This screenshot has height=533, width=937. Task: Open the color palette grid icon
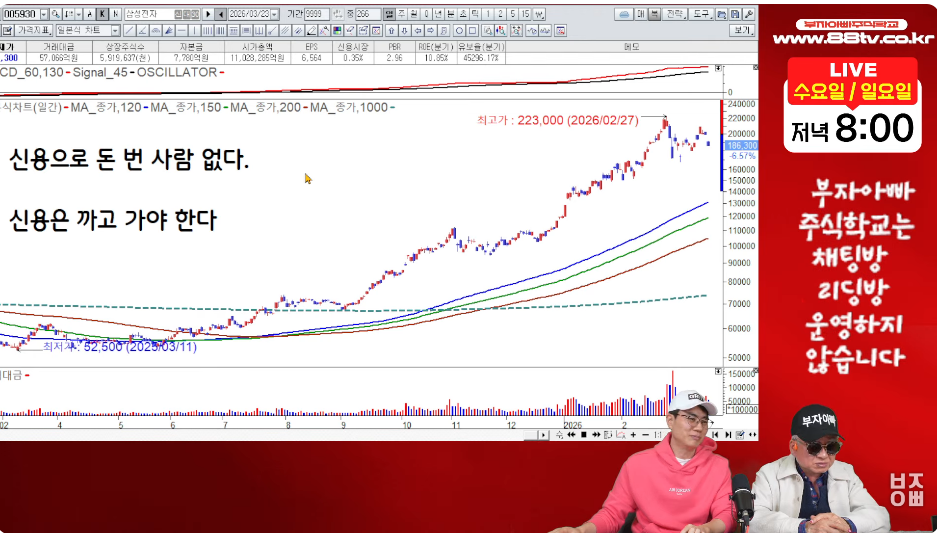pyautogui.click(x=337, y=30)
